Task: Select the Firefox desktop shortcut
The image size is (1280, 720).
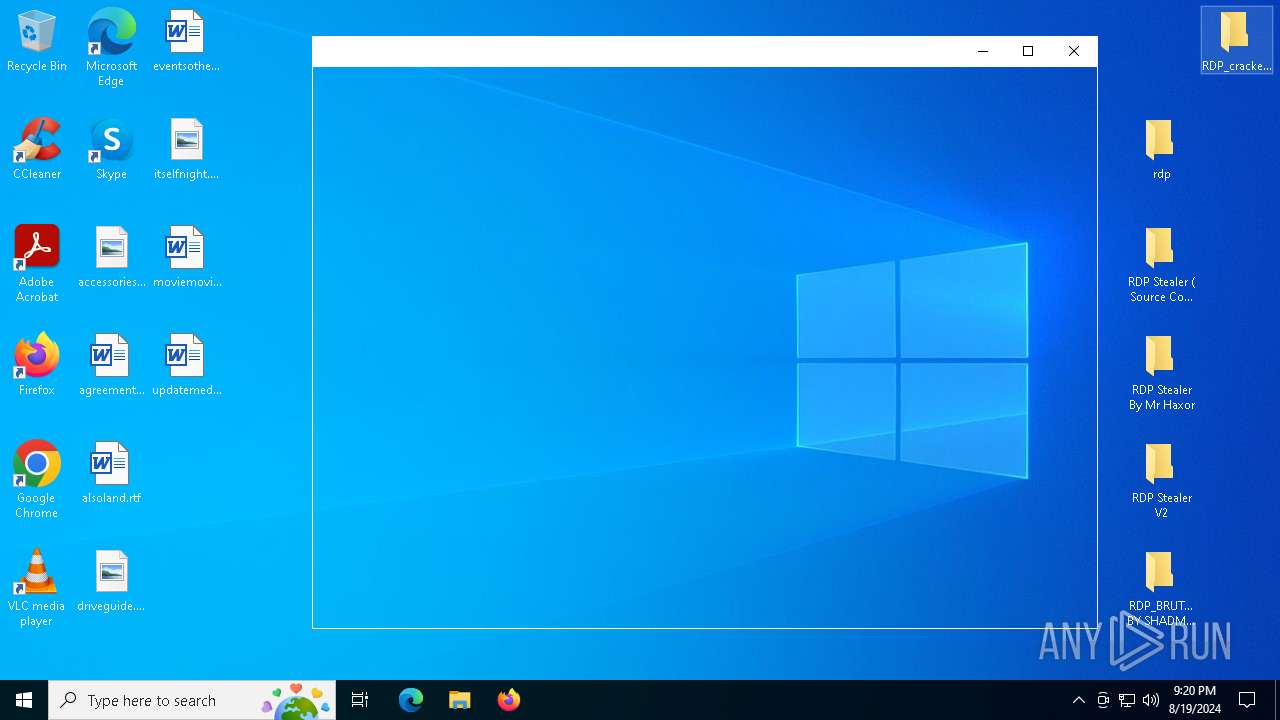Action: point(37,365)
